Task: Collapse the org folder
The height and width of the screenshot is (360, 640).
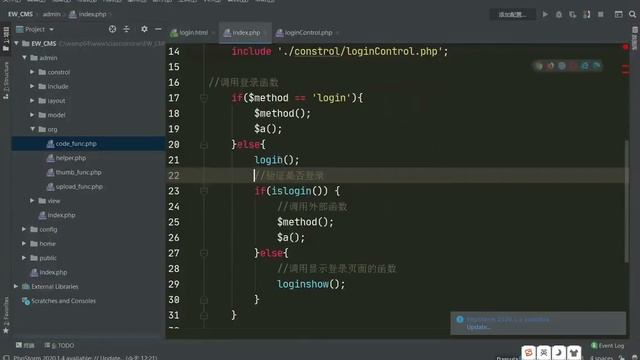Action: click(32, 129)
